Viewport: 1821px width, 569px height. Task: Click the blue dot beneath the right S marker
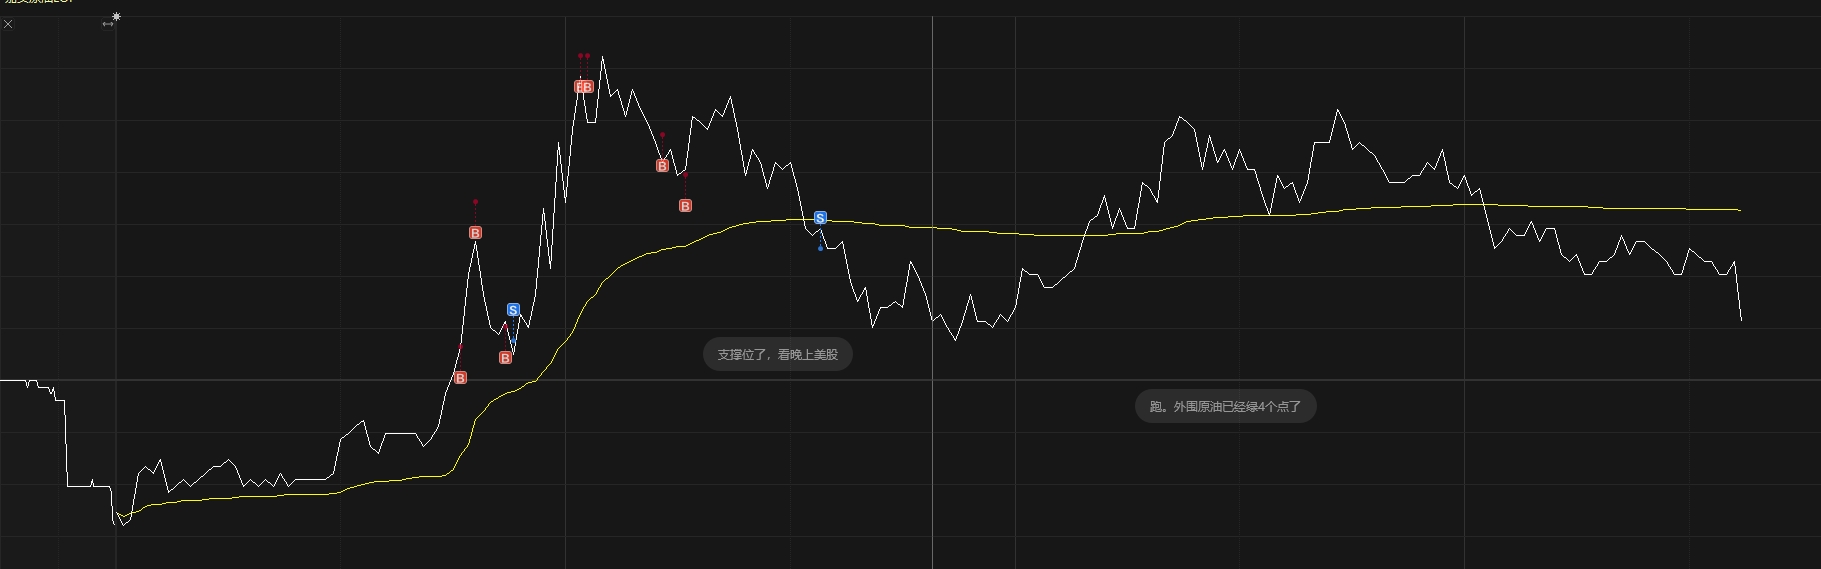coord(820,248)
